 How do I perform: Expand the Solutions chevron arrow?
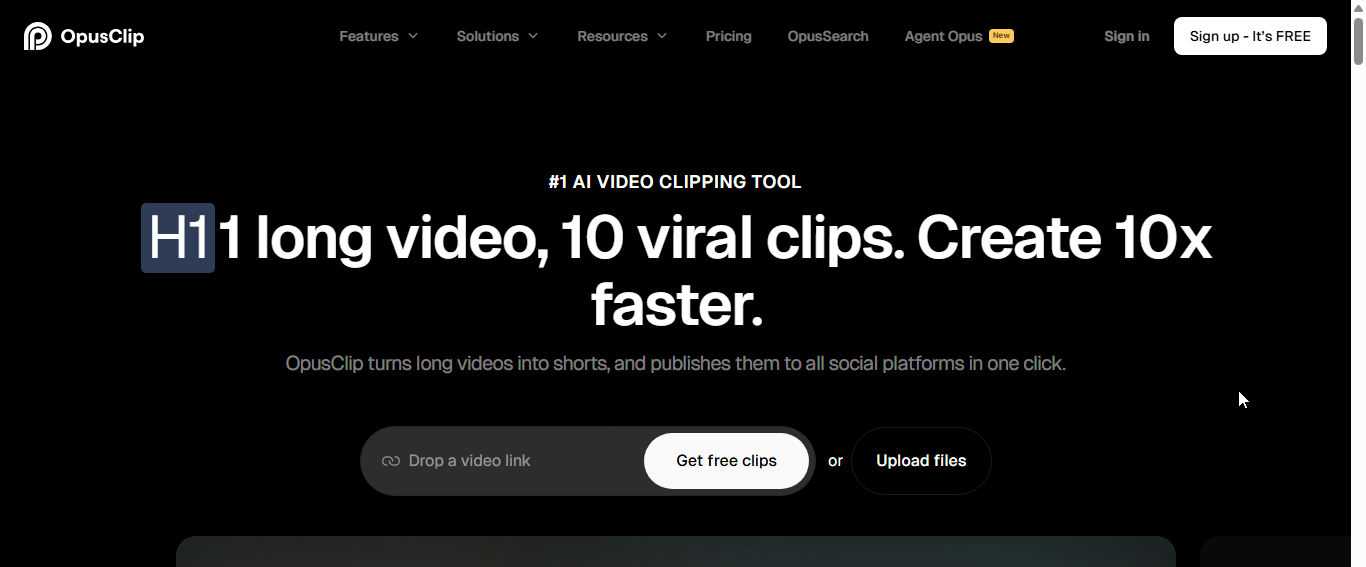pos(533,36)
